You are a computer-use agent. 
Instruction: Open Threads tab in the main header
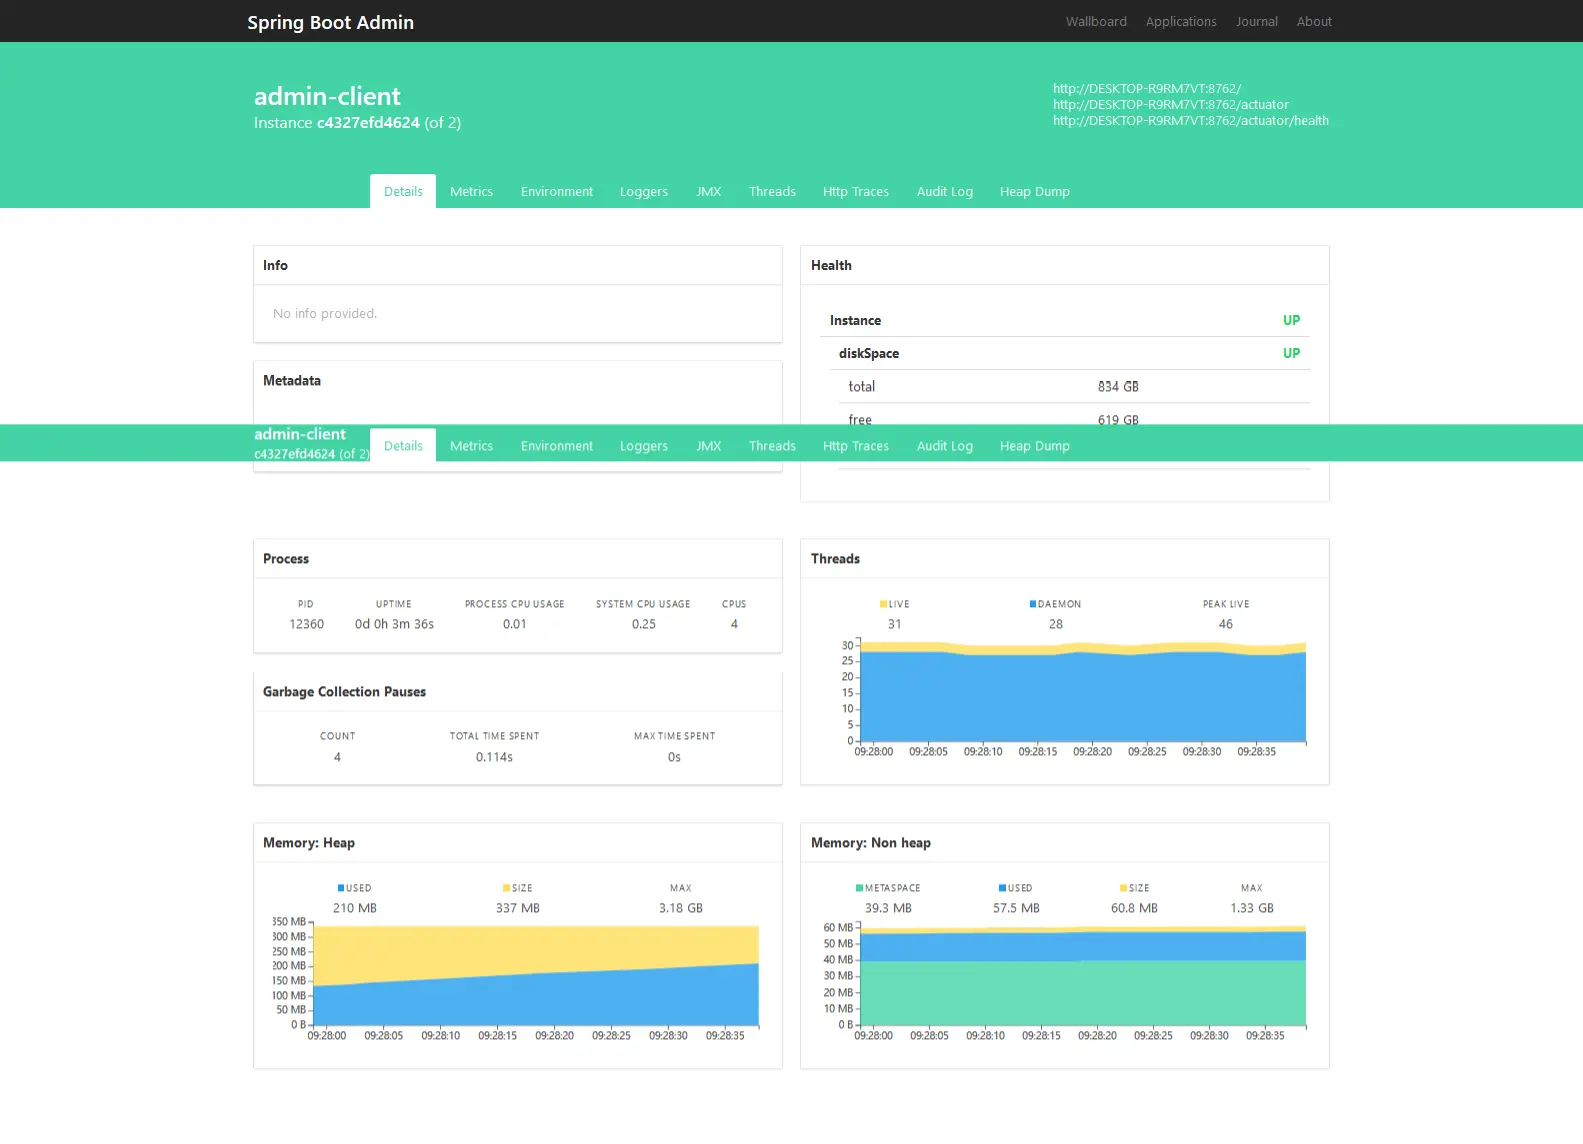point(773,191)
